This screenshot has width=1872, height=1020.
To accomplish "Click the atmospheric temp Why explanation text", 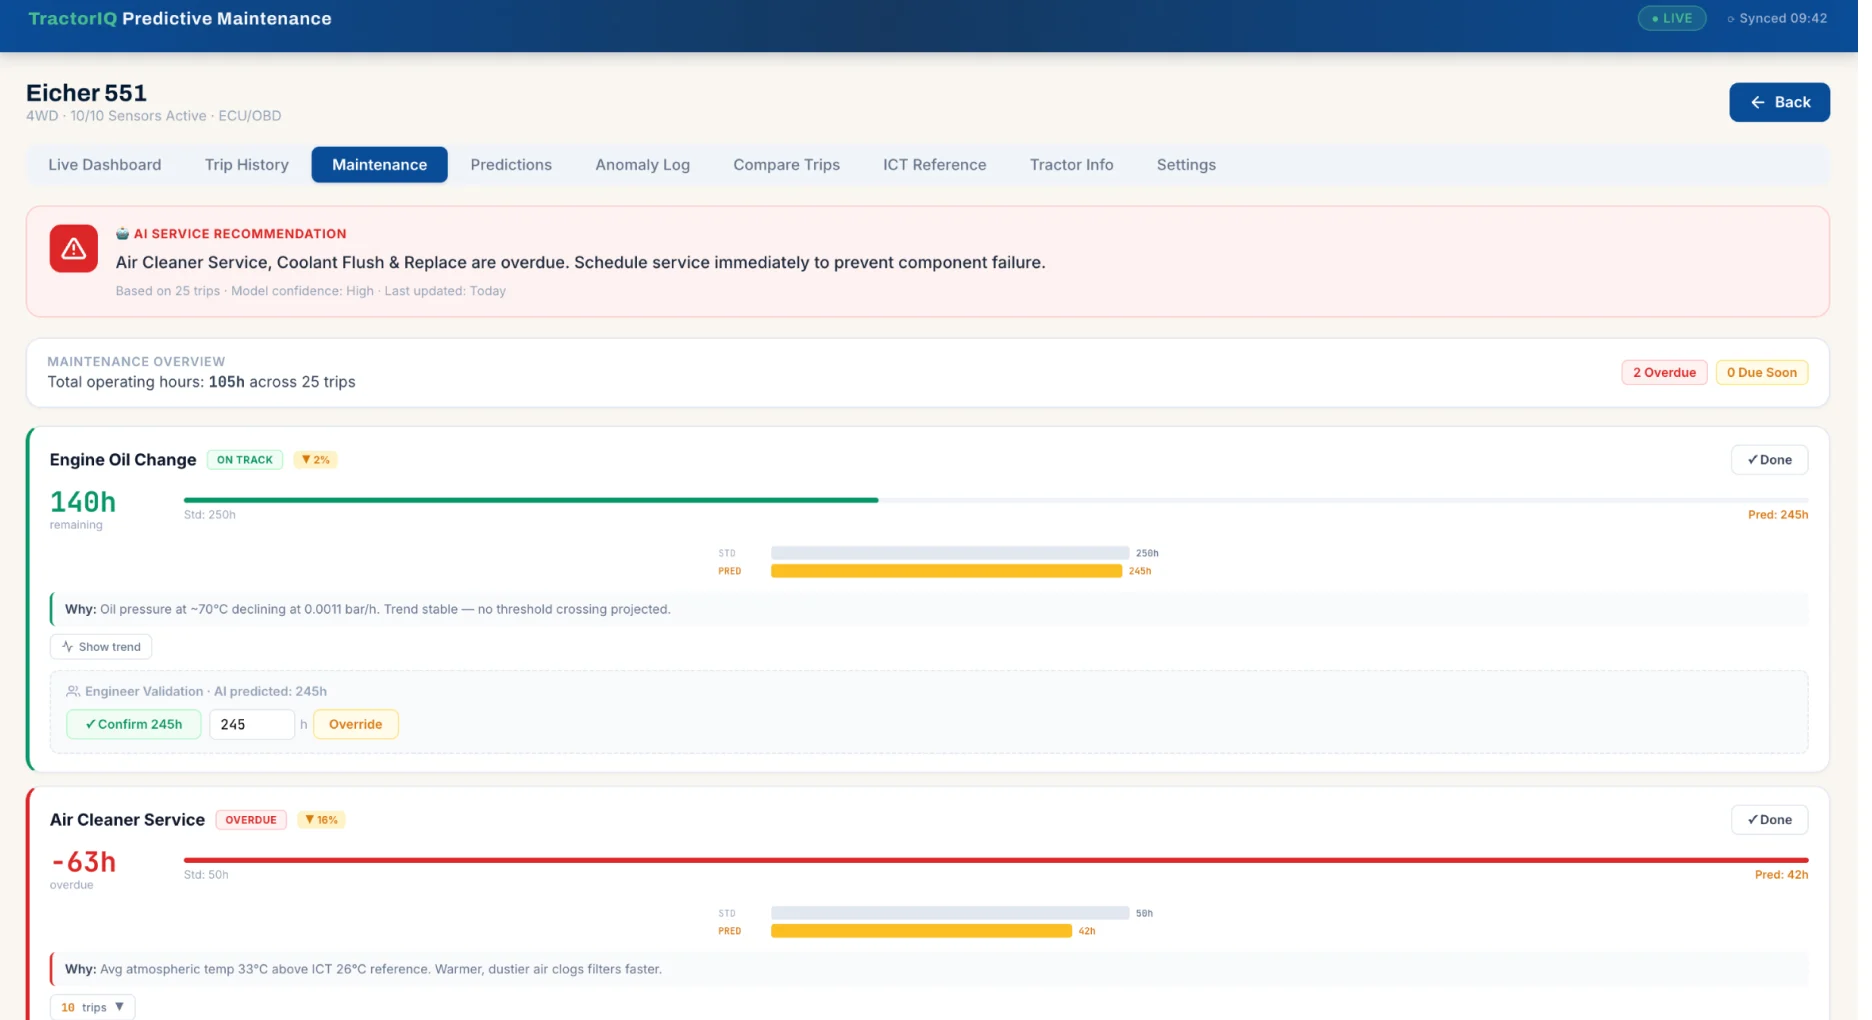I will 363,969.
